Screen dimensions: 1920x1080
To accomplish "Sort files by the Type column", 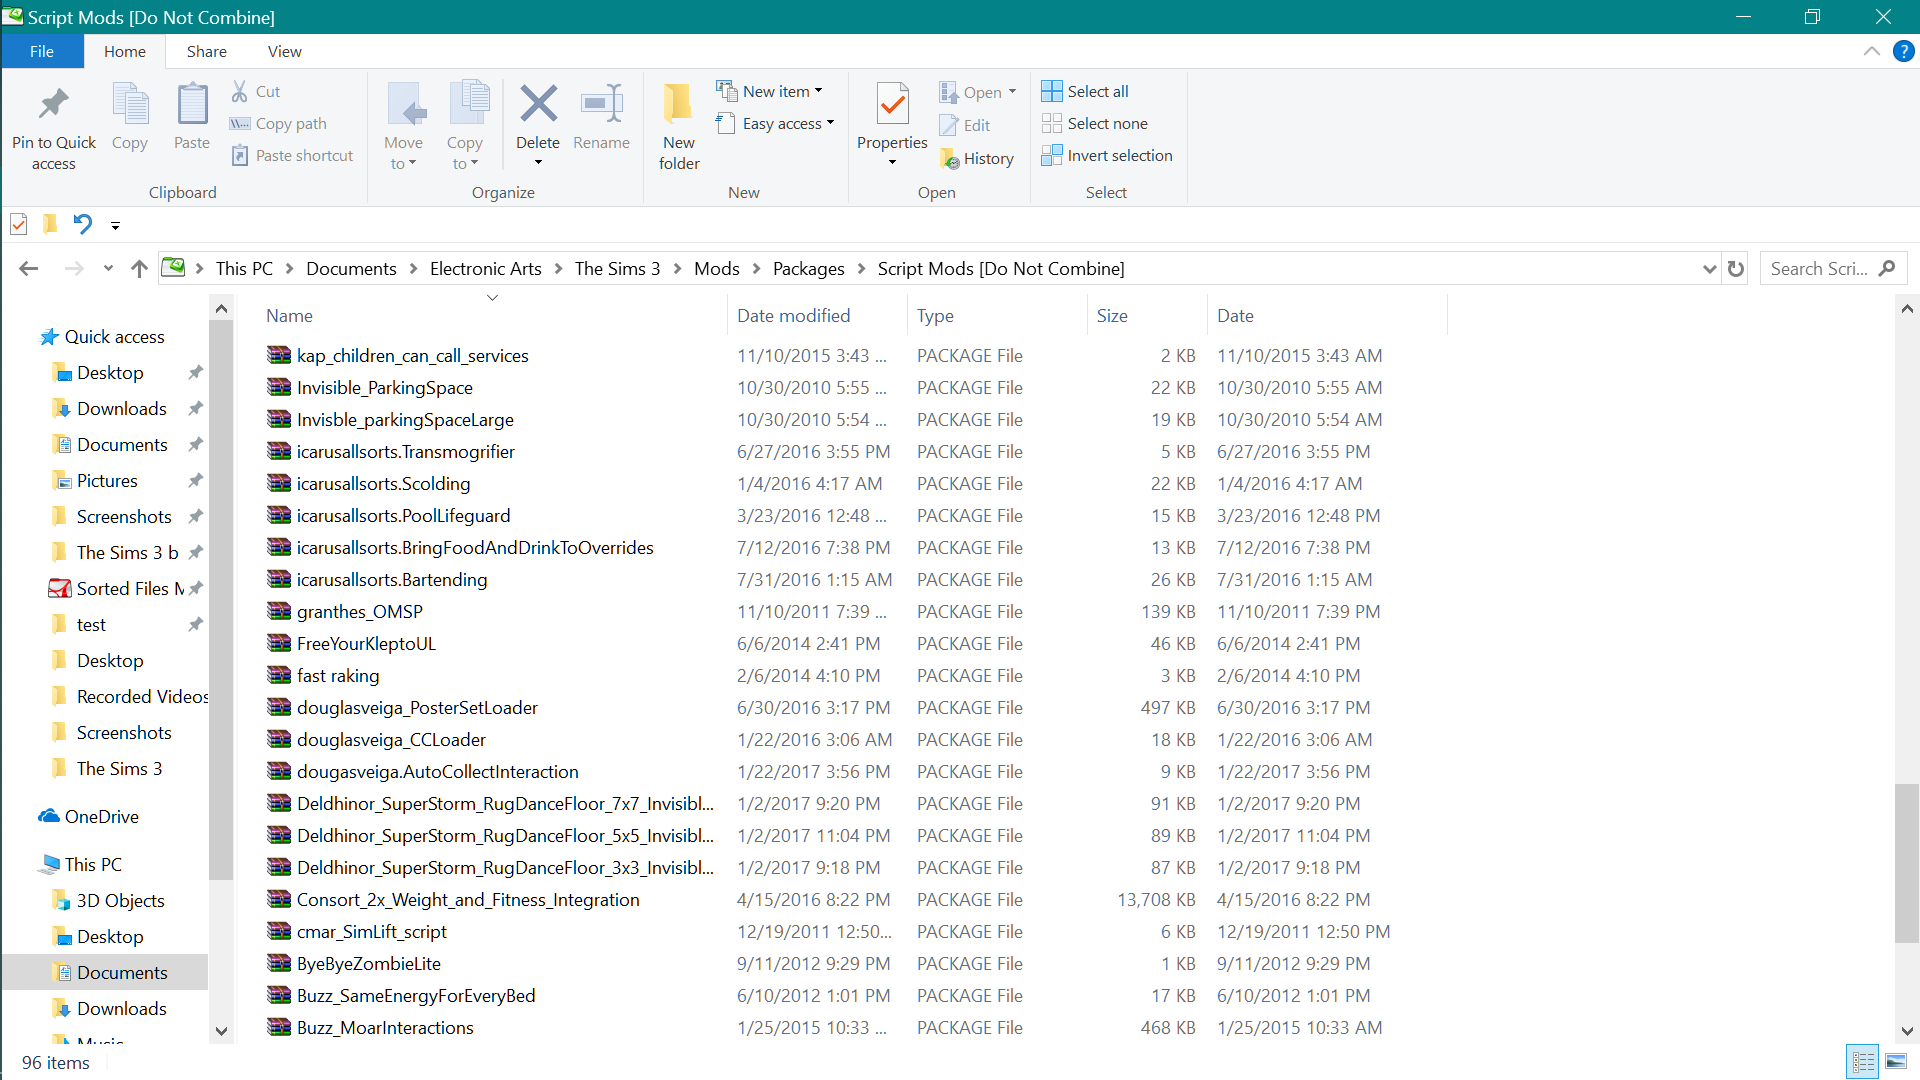I will [997, 315].
